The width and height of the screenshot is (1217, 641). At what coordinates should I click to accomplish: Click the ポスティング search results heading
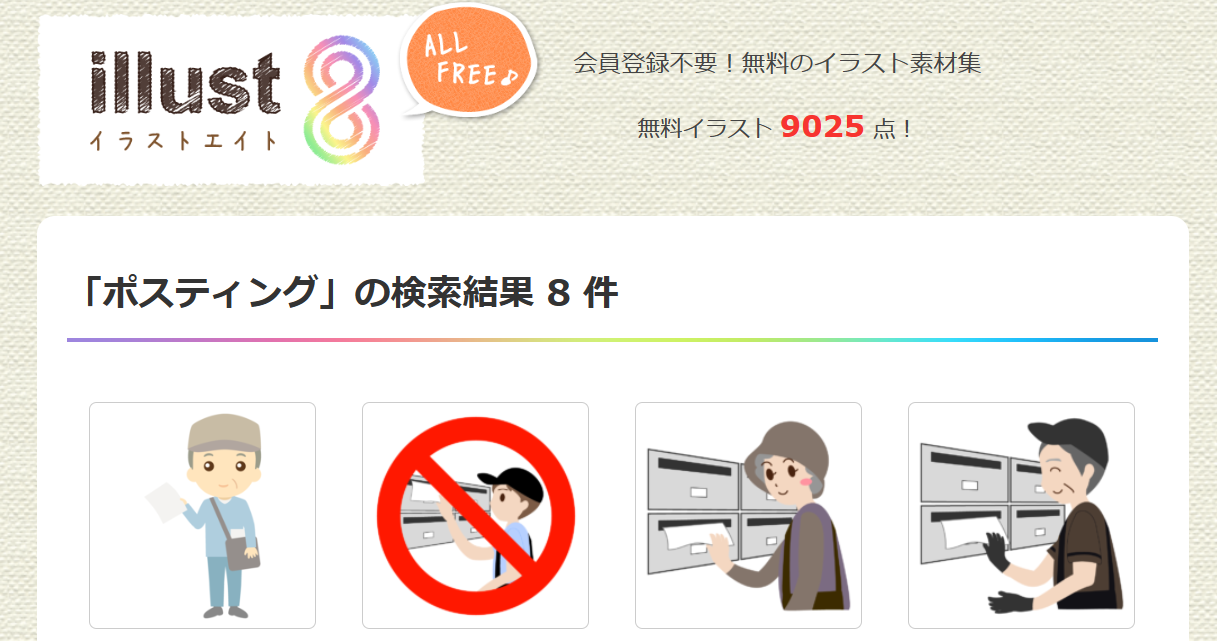(x=346, y=293)
